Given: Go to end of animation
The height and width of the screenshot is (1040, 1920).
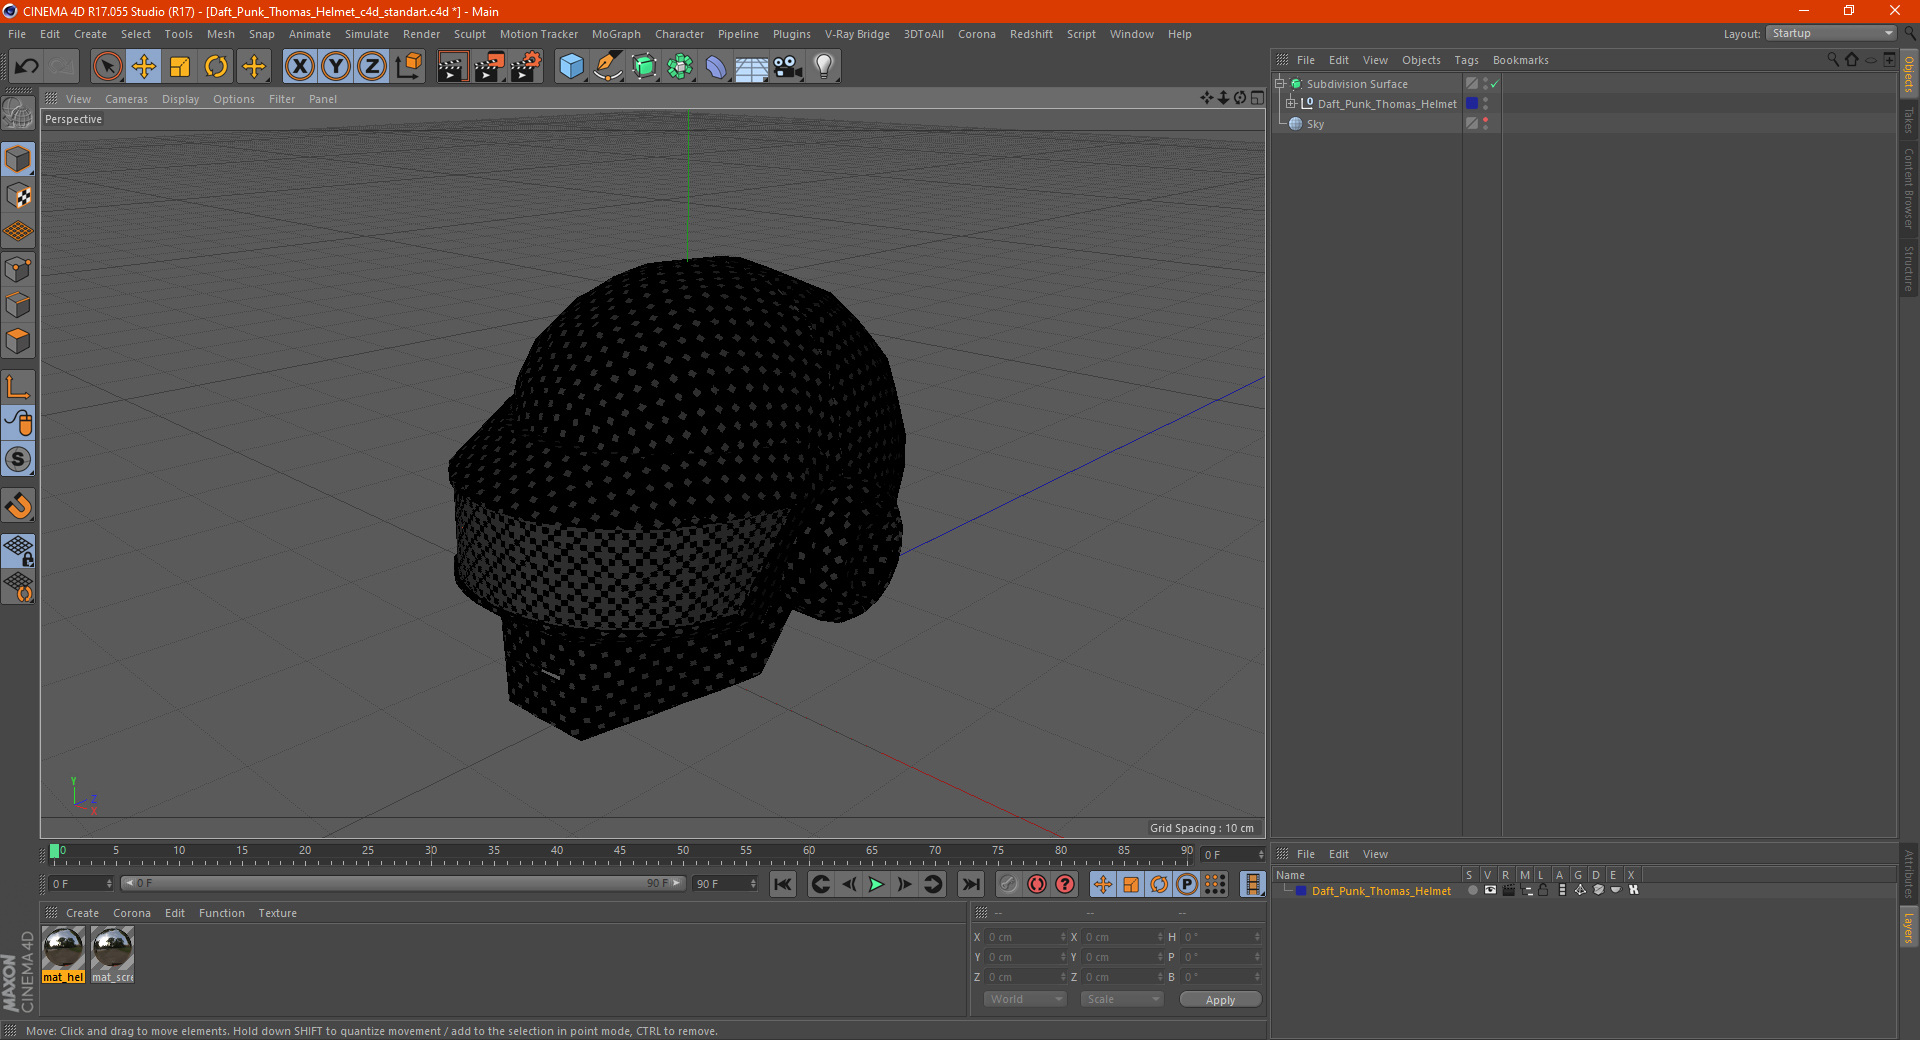Looking at the screenshot, I should (970, 884).
